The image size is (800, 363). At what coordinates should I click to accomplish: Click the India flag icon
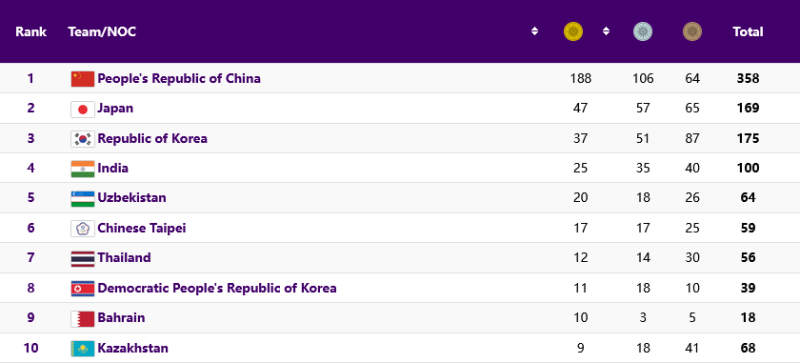click(x=82, y=168)
